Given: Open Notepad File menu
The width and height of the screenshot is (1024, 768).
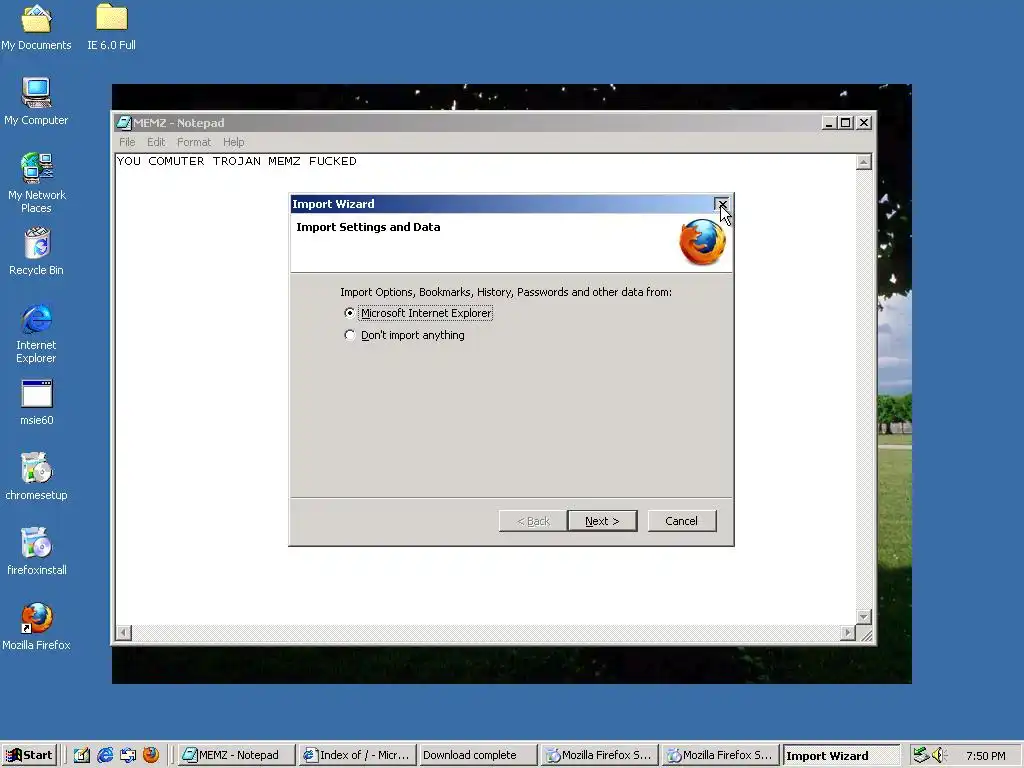Looking at the screenshot, I should (x=127, y=142).
